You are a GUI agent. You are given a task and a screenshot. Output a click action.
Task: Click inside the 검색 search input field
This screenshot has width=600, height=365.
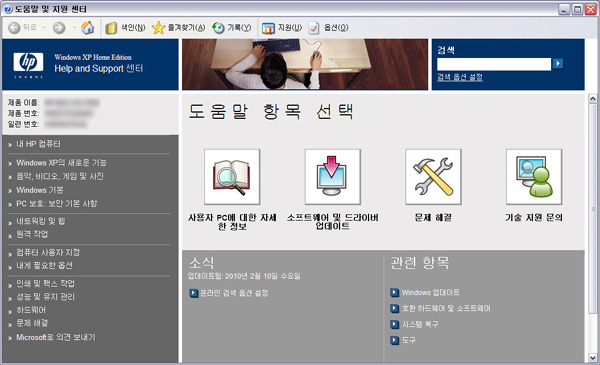(x=494, y=64)
